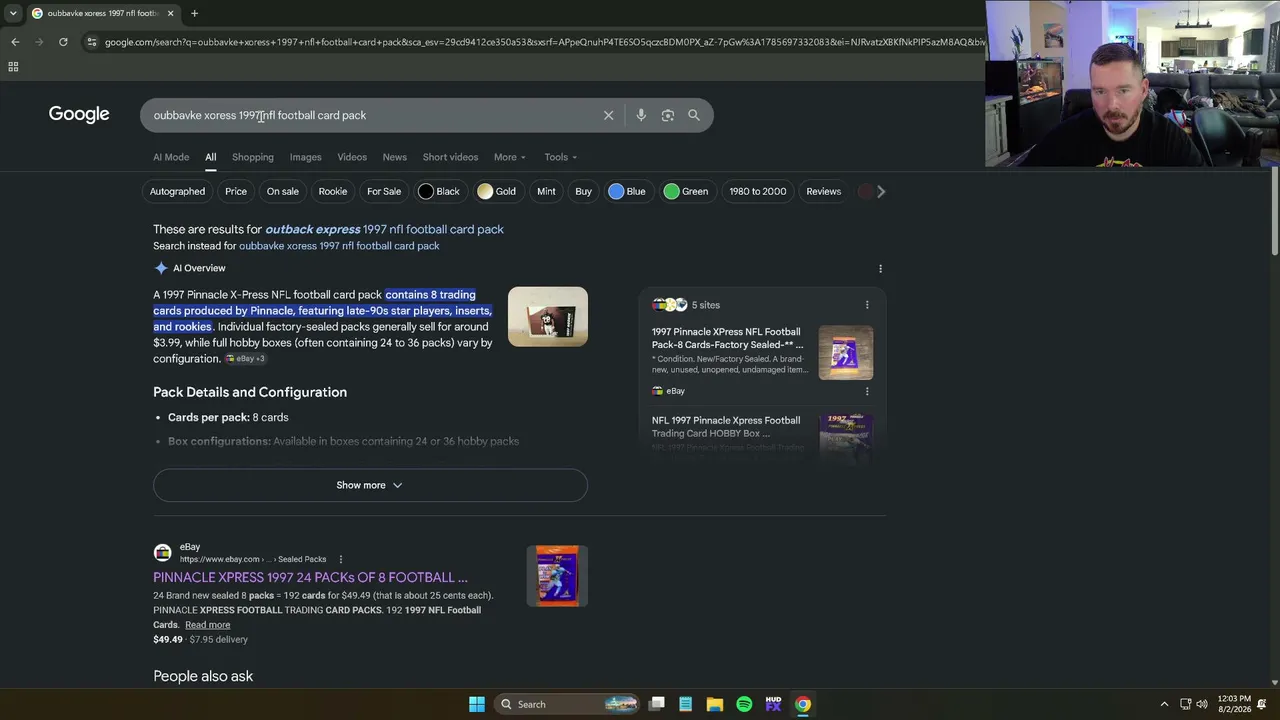
Task: Expand AI Overview with Show more
Action: tap(370, 485)
